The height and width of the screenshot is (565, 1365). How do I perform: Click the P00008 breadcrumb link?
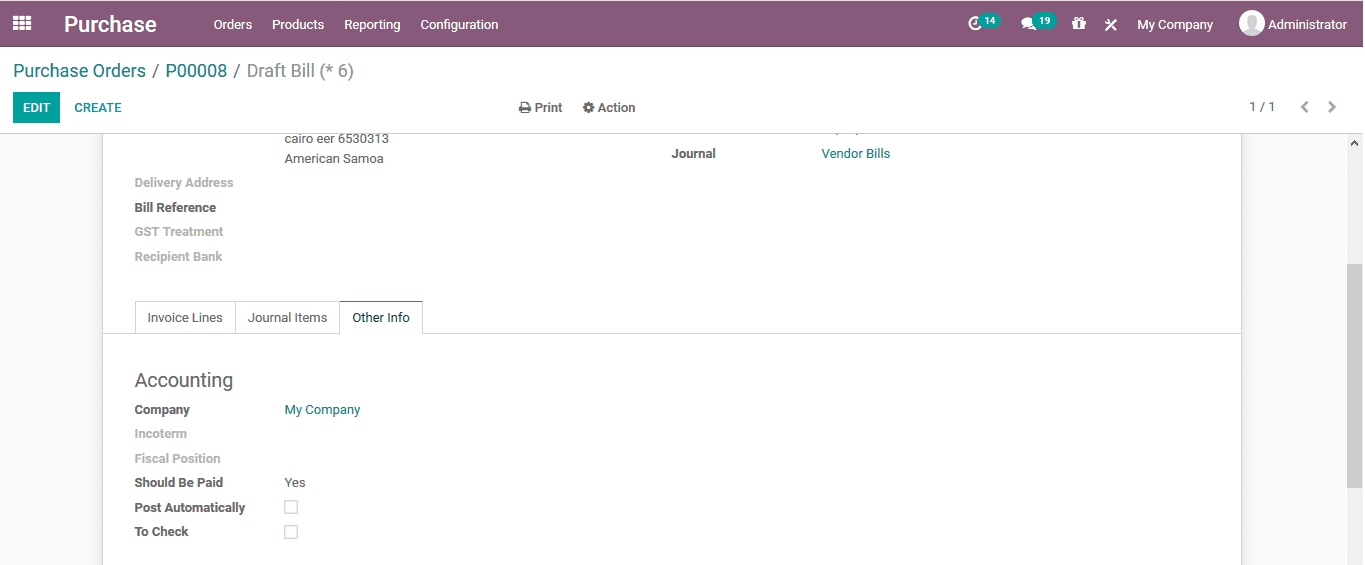coord(196,71)
